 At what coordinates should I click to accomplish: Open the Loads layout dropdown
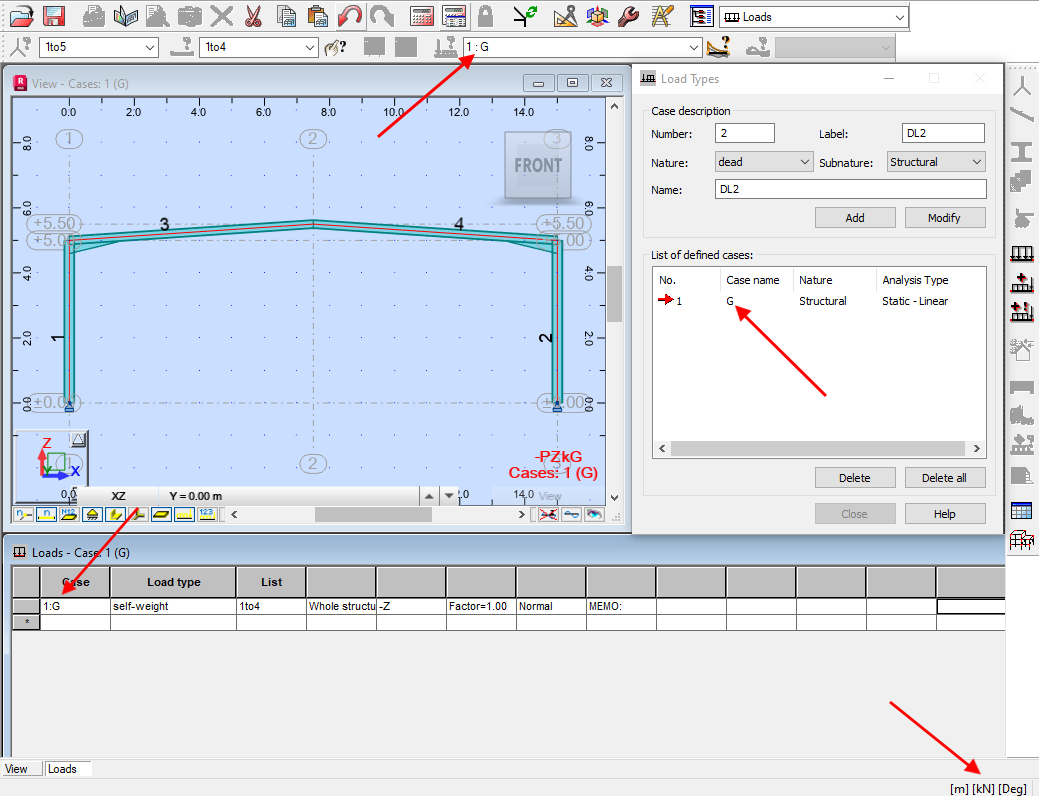point(899,17)
